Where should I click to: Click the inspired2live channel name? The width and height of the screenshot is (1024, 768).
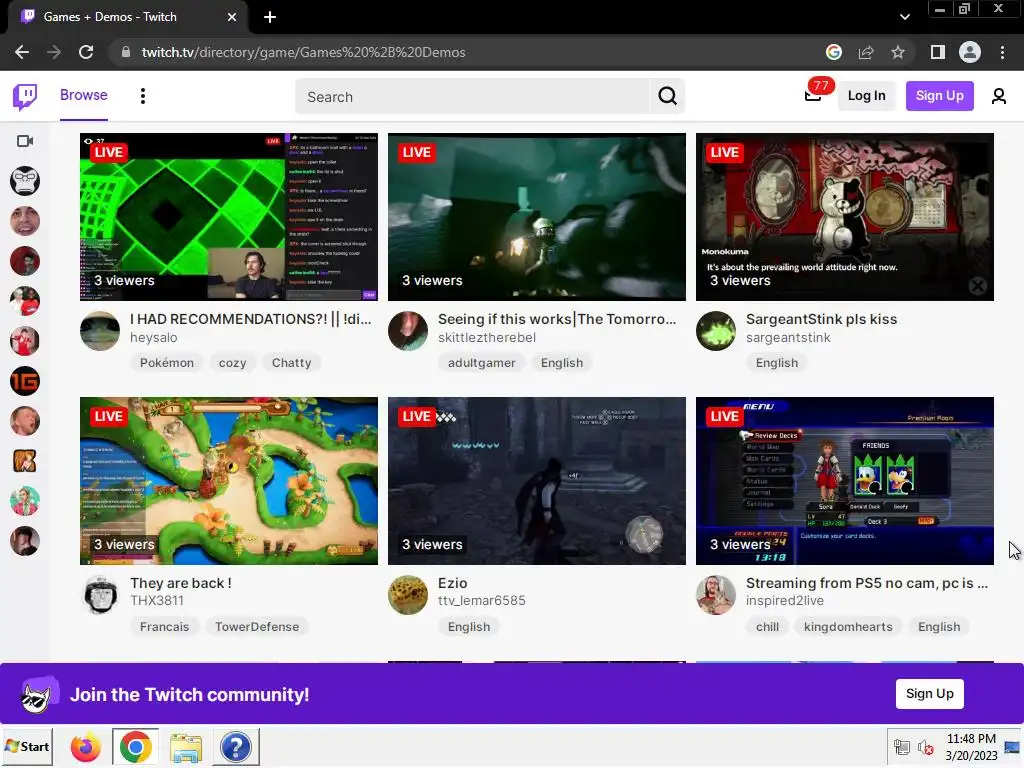pos(785,601)
